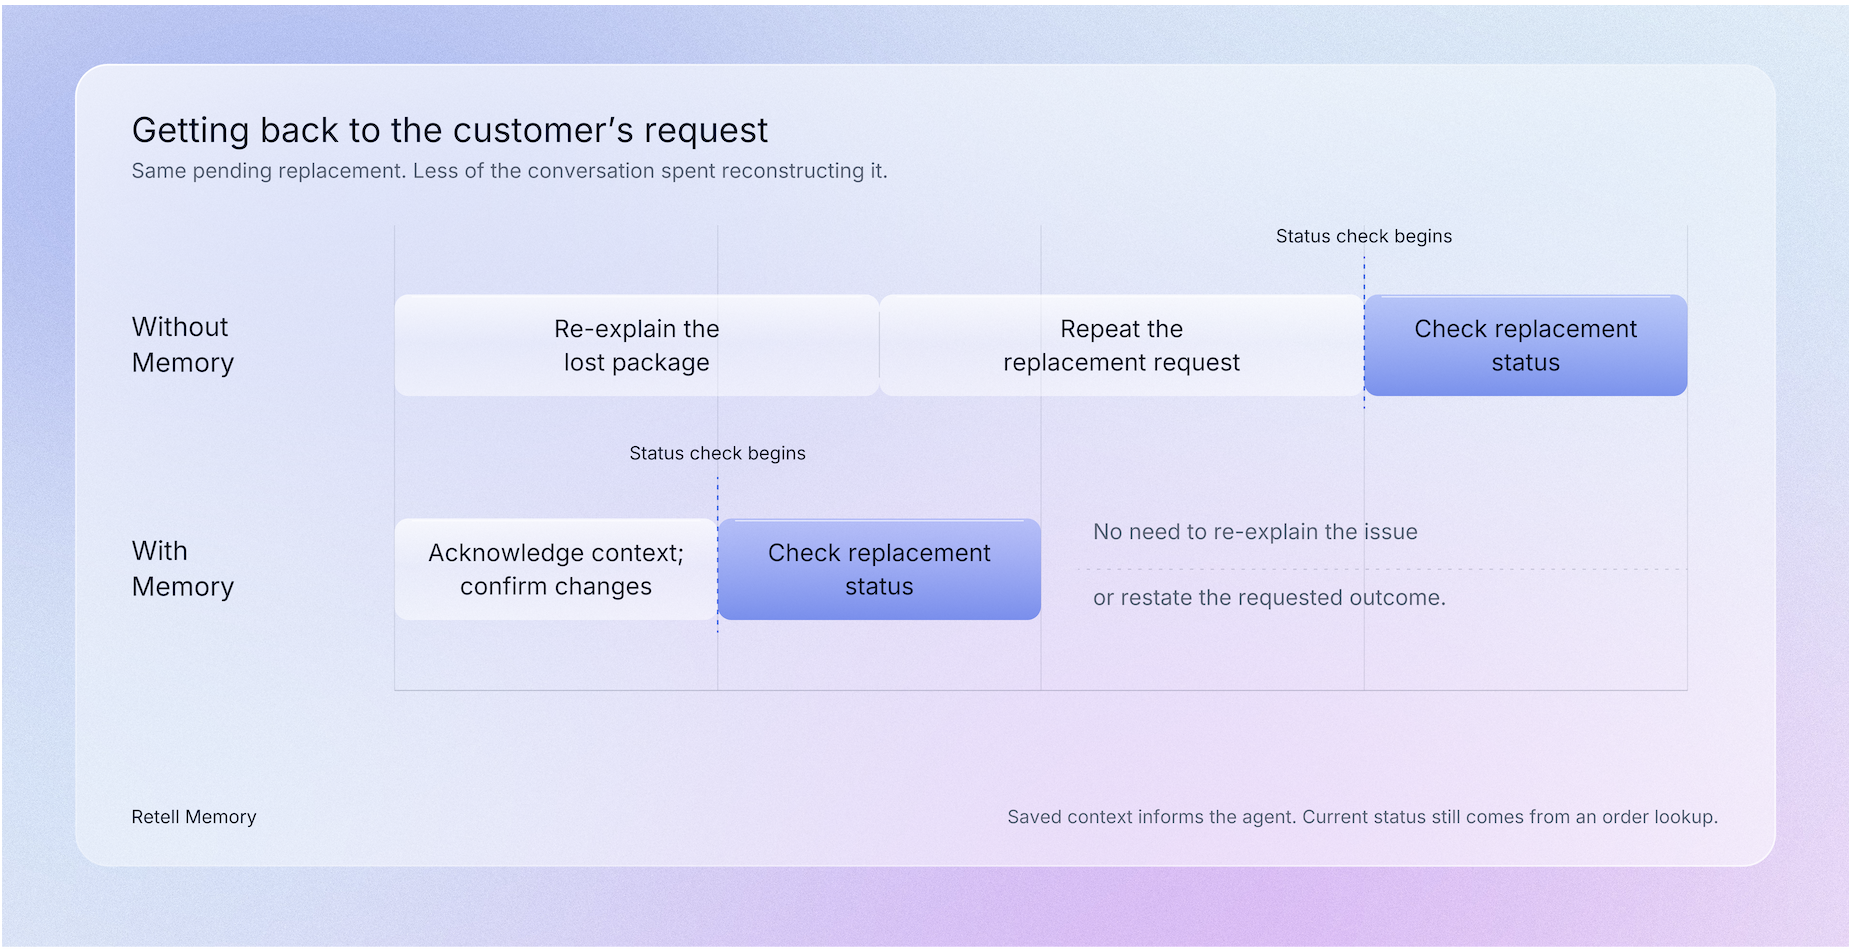Click the 'With Memory' row label
This screenshot has width=1852, height=952.
183,569
